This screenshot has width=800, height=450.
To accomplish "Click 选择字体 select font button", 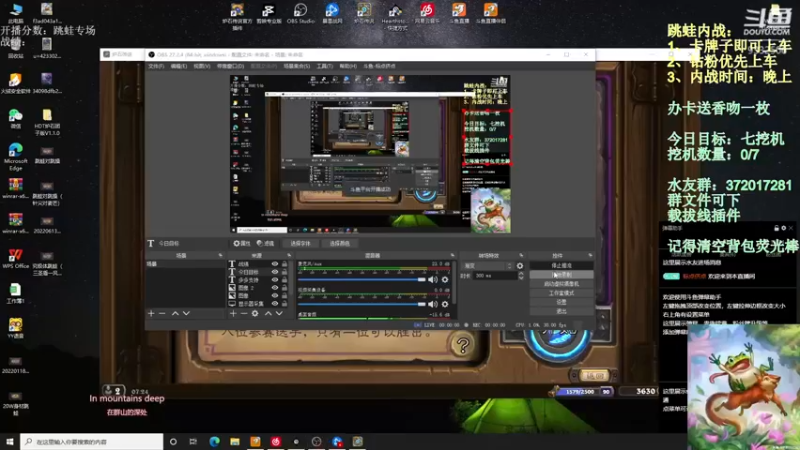I will [x=301, y=243].
